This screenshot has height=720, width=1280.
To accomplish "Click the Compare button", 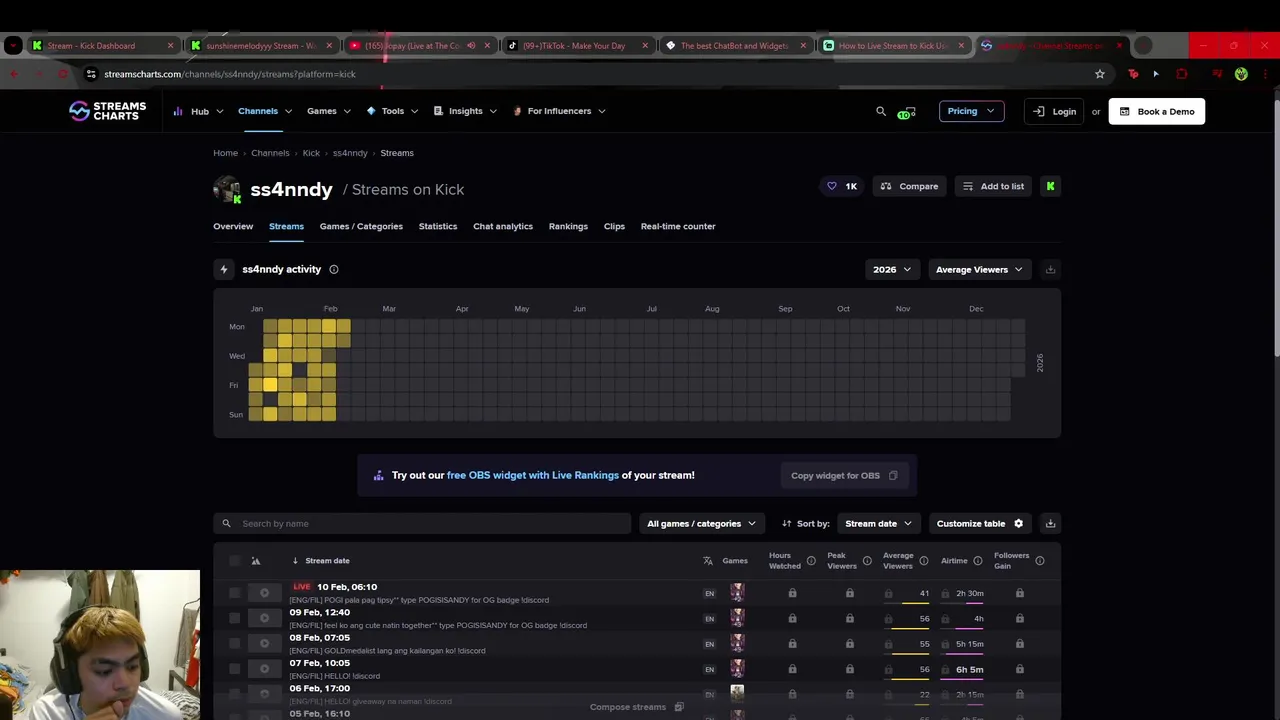I will (x=909, y=186).
